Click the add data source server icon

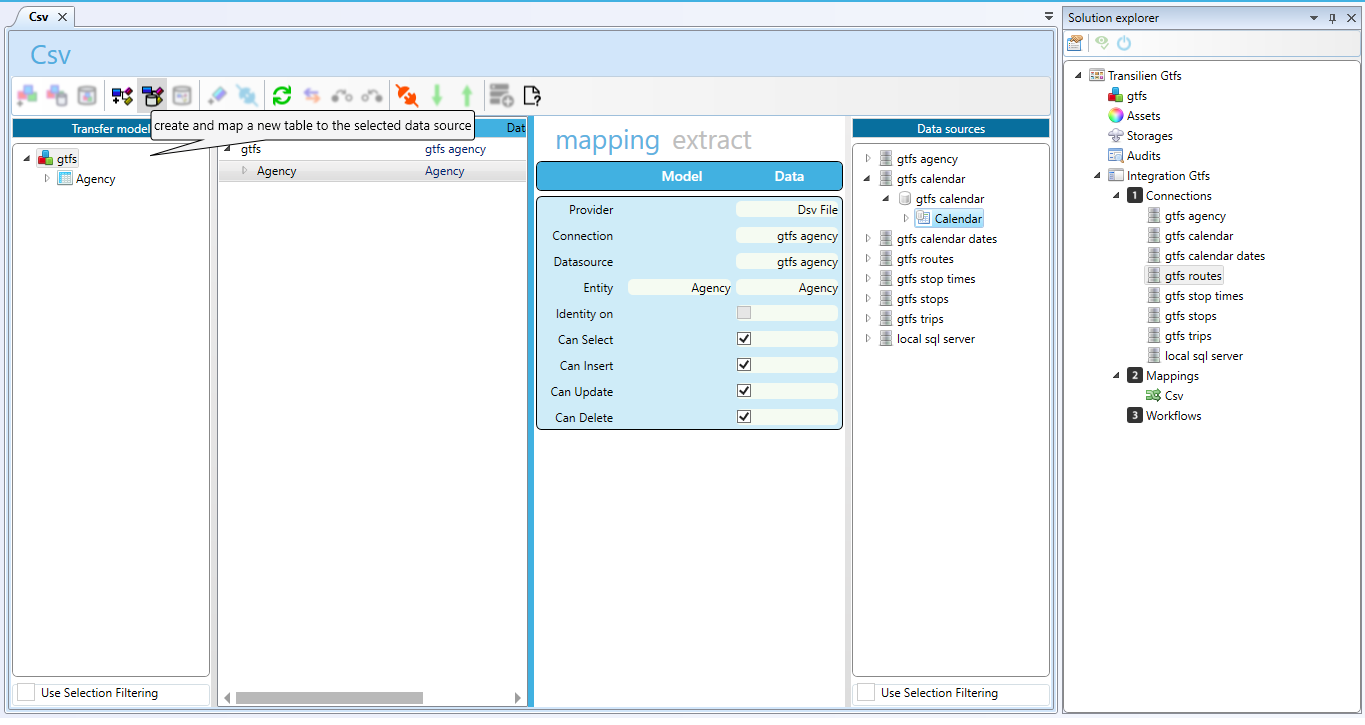click(x=501, y=95)
